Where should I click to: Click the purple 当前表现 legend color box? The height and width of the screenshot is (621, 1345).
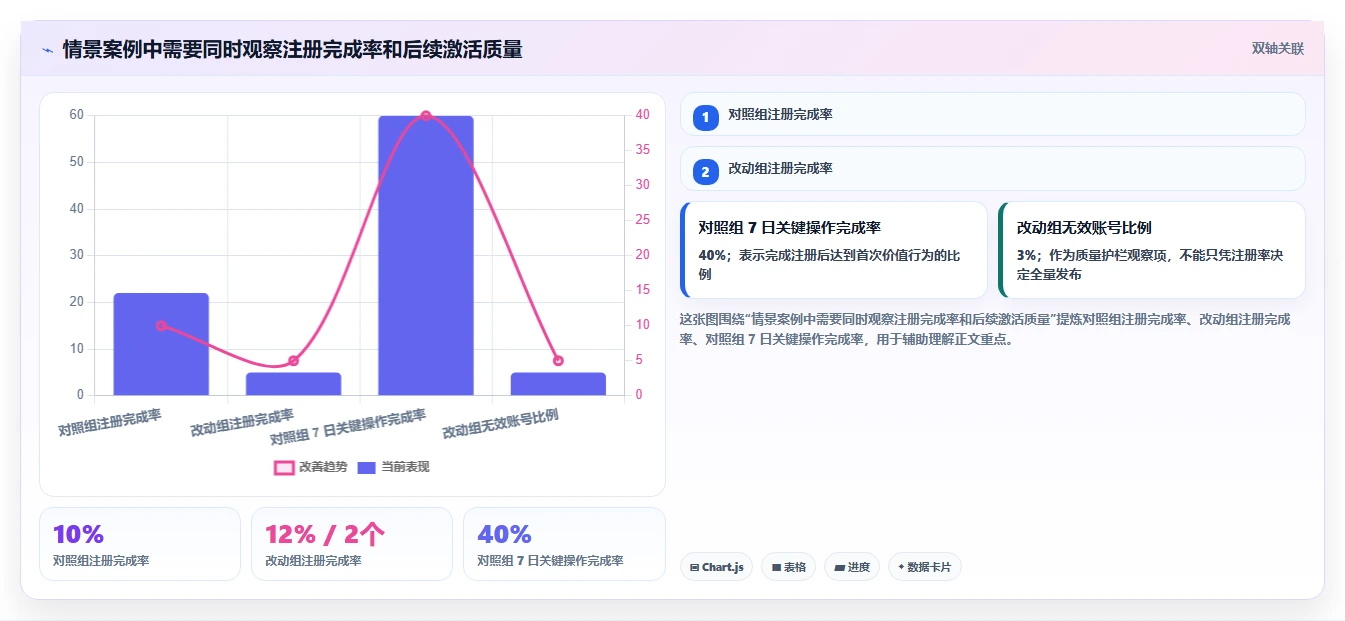click(x=367, y=467)
